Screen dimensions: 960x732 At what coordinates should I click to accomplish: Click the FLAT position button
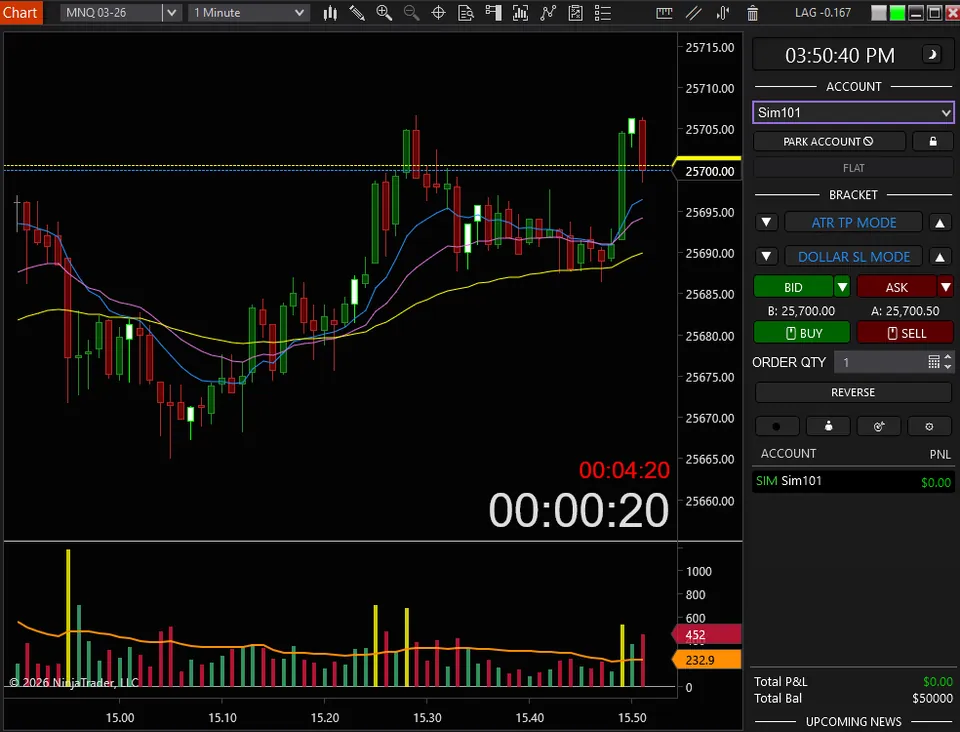click(853, 168)
